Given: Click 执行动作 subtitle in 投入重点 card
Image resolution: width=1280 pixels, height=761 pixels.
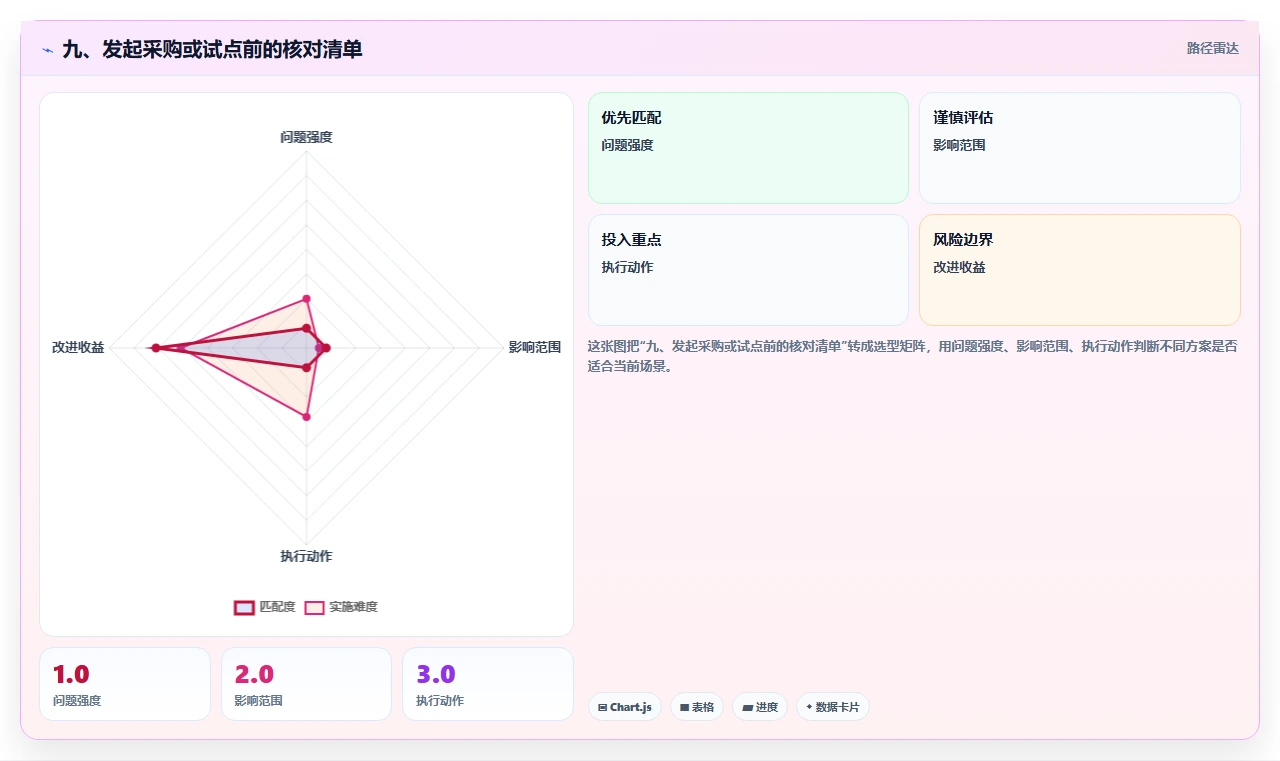Looking at the screenshot, I should coord(627,267).
